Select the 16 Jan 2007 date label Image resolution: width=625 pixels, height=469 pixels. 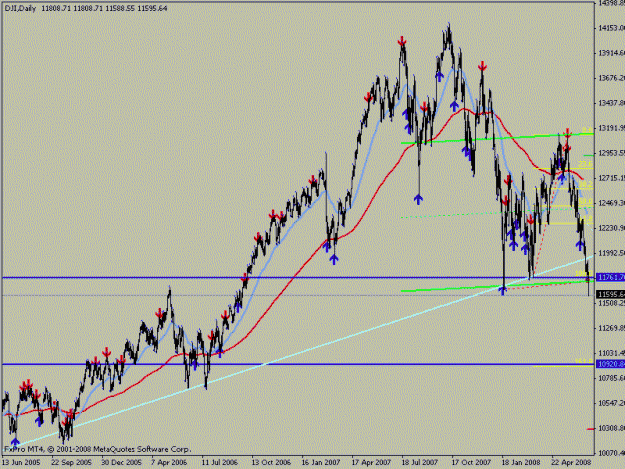(320, 463)
